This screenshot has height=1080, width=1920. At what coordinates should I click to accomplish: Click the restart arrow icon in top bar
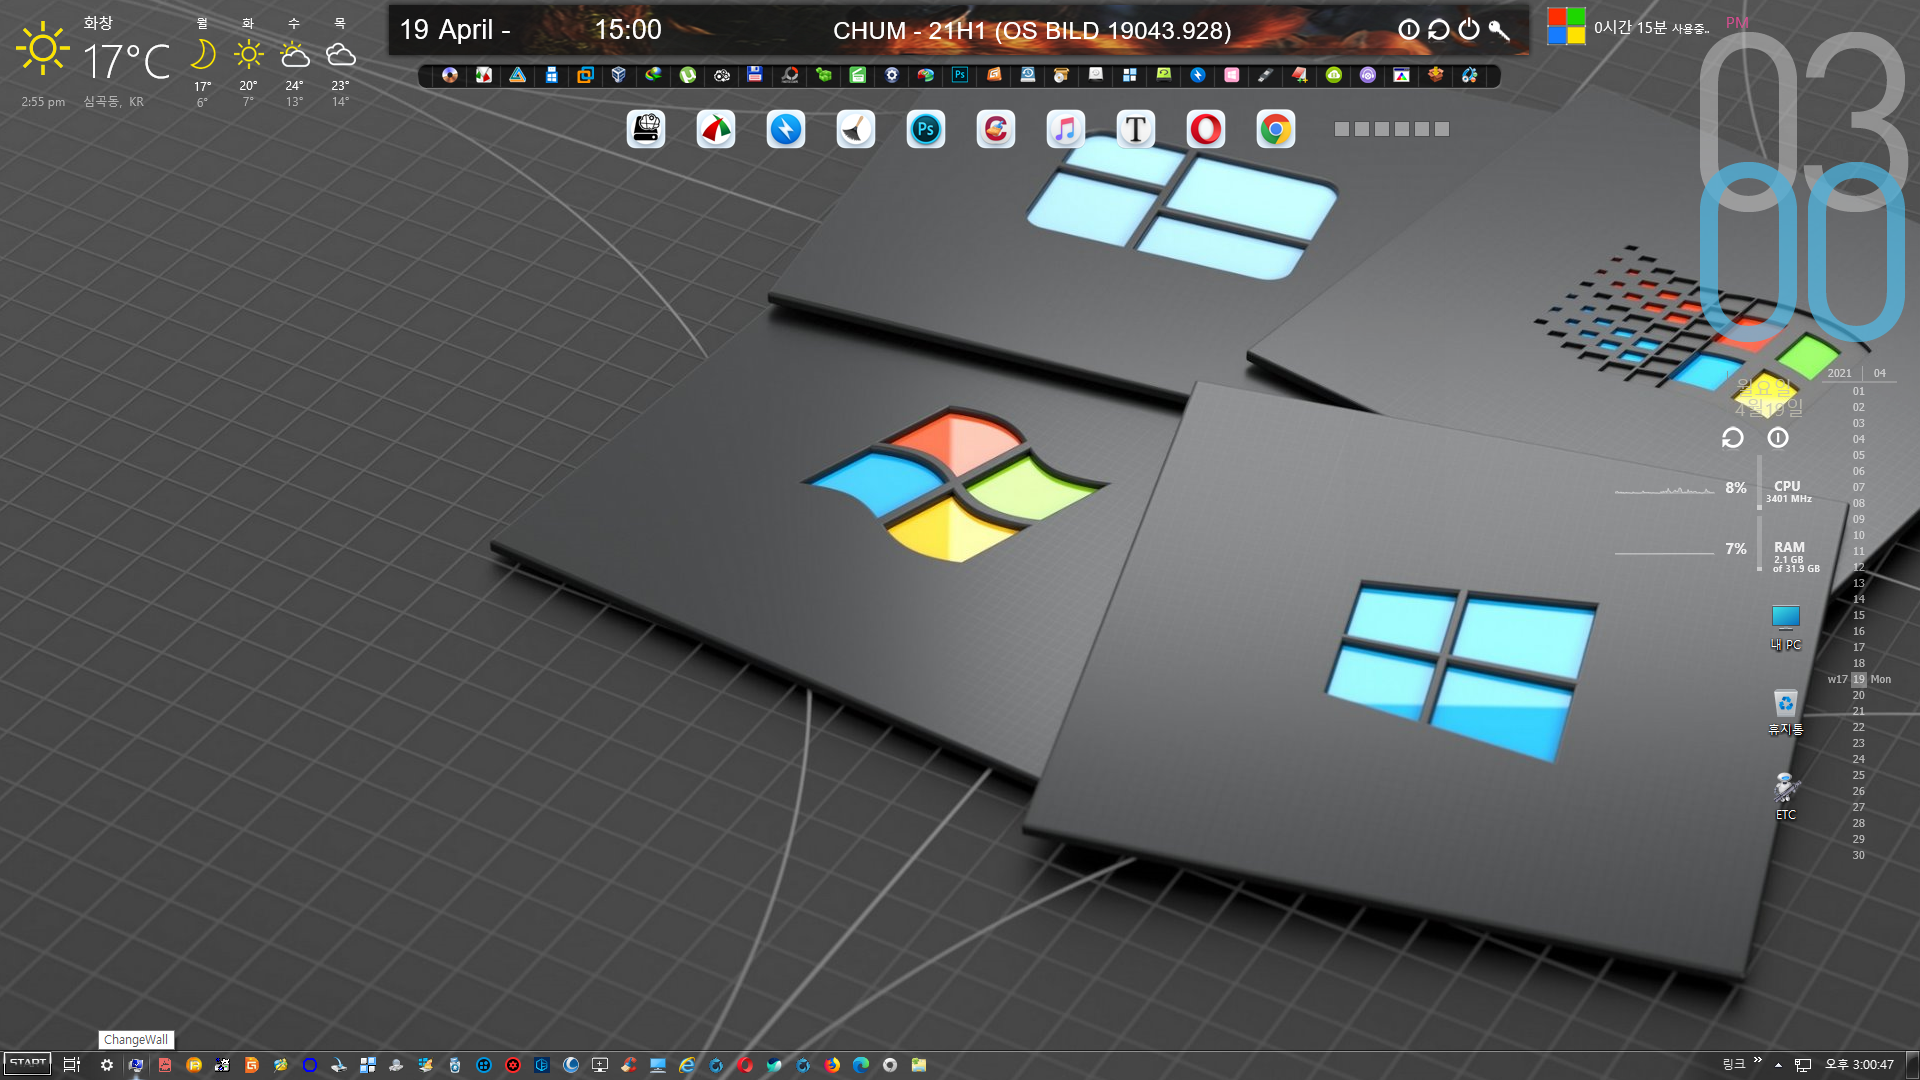coord(1439,30)
